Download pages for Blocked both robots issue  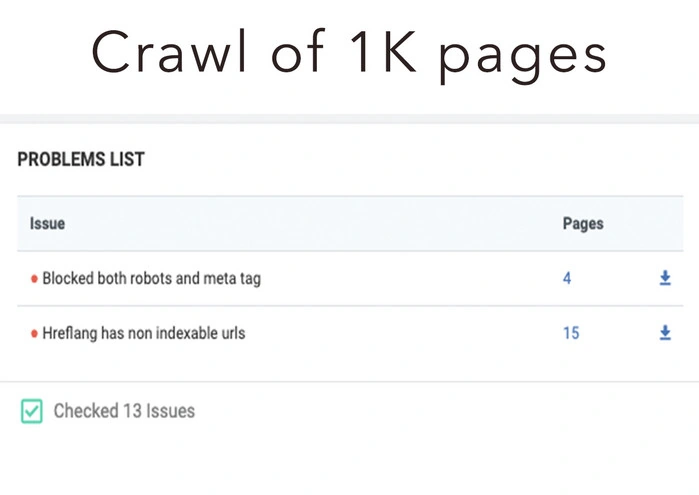tap(665, 279)
